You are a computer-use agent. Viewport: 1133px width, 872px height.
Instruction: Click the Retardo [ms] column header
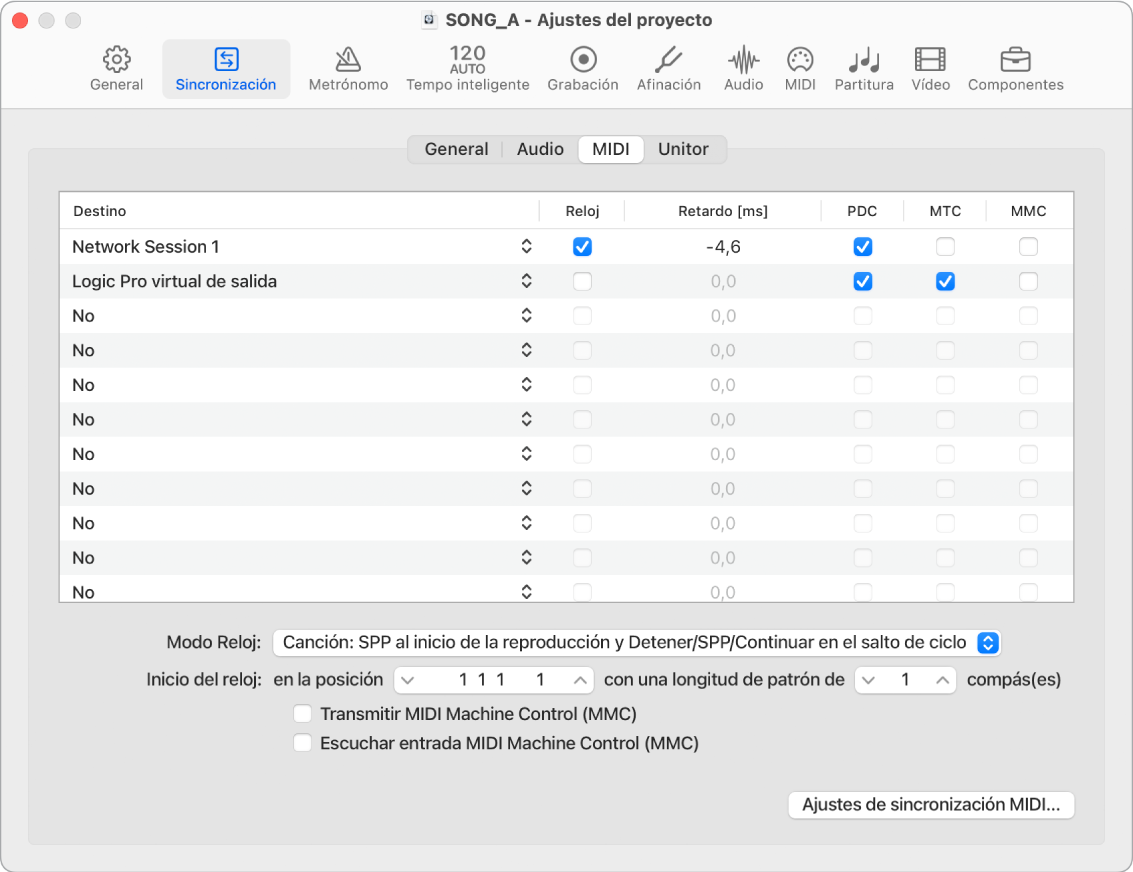(x=723, y=211)
